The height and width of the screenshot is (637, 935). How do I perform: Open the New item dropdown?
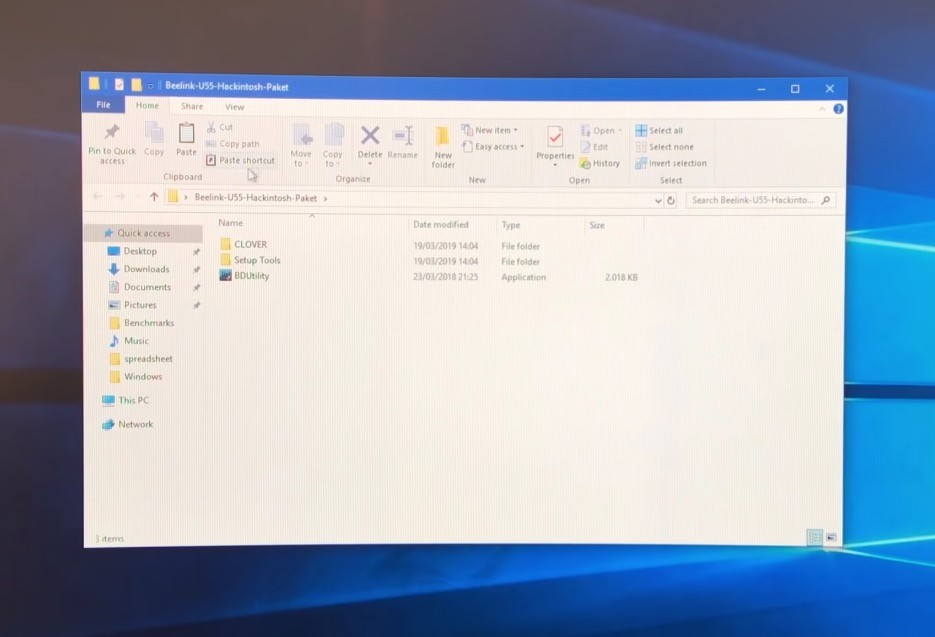(x=490, y=130)
